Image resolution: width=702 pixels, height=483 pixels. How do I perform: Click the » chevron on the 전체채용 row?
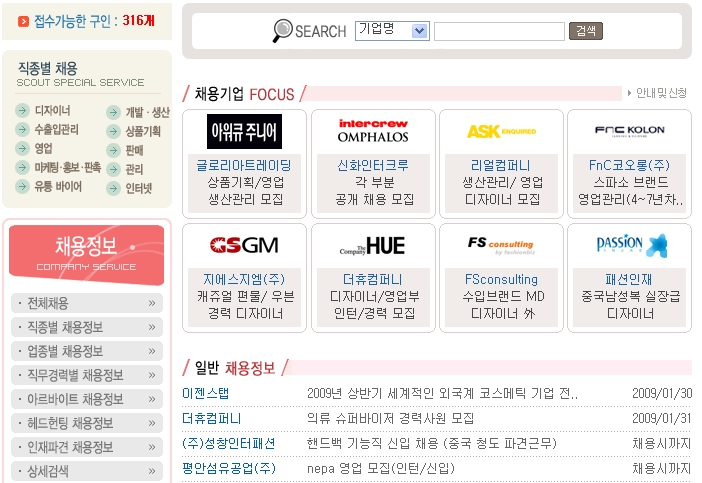152,303
